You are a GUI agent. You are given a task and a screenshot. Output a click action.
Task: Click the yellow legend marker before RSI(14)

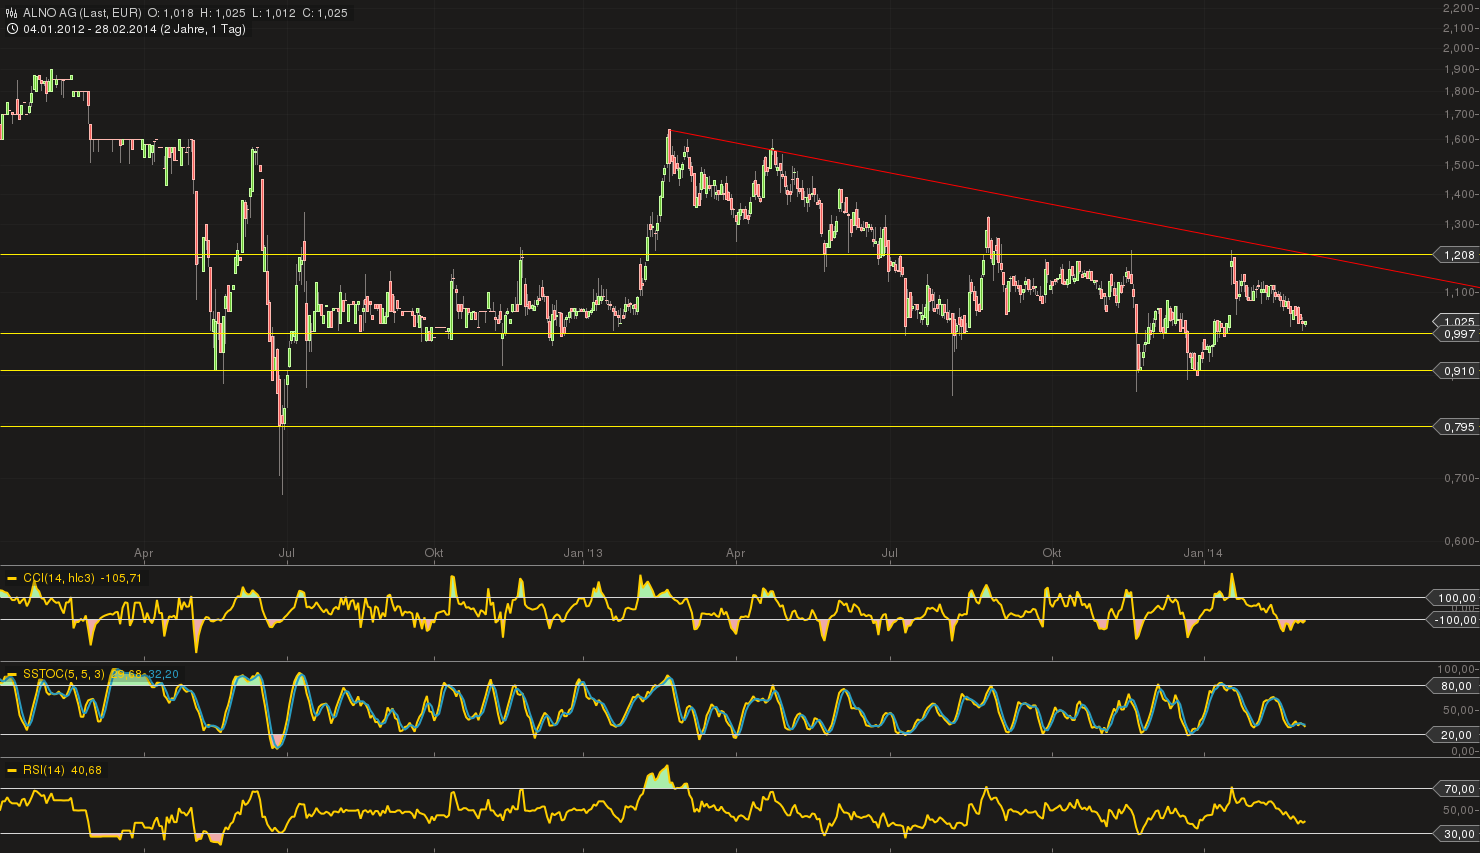click(x=11, y=770)
